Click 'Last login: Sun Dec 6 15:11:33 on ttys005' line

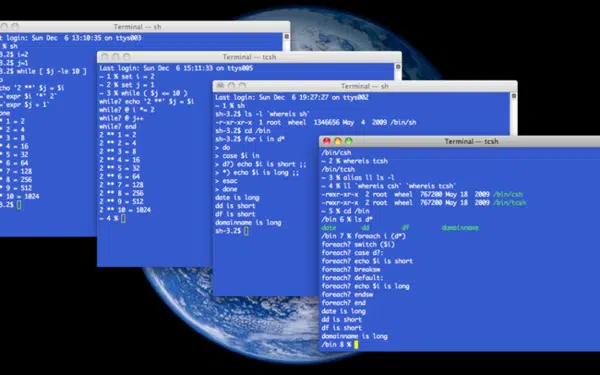pyautogui.click(x=176, y=68)
